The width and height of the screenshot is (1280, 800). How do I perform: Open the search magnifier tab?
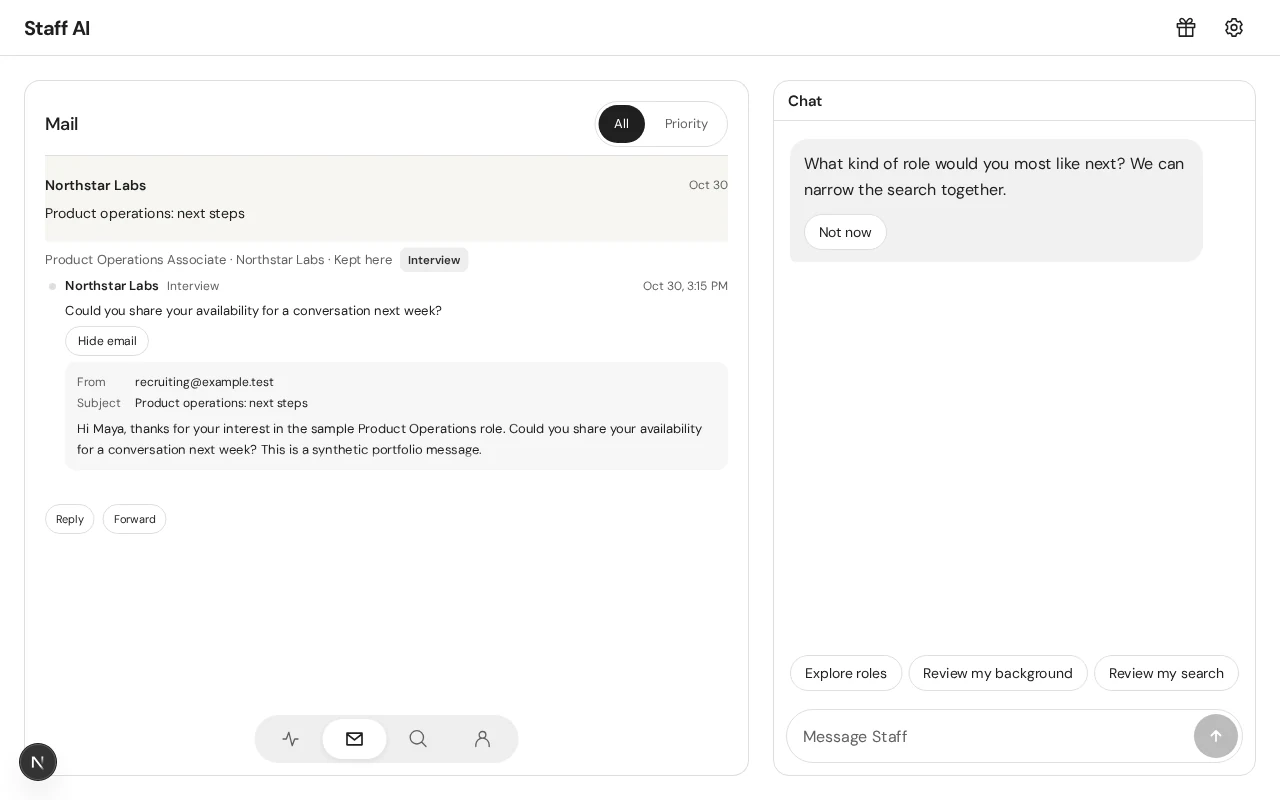(x=419, y=739)
